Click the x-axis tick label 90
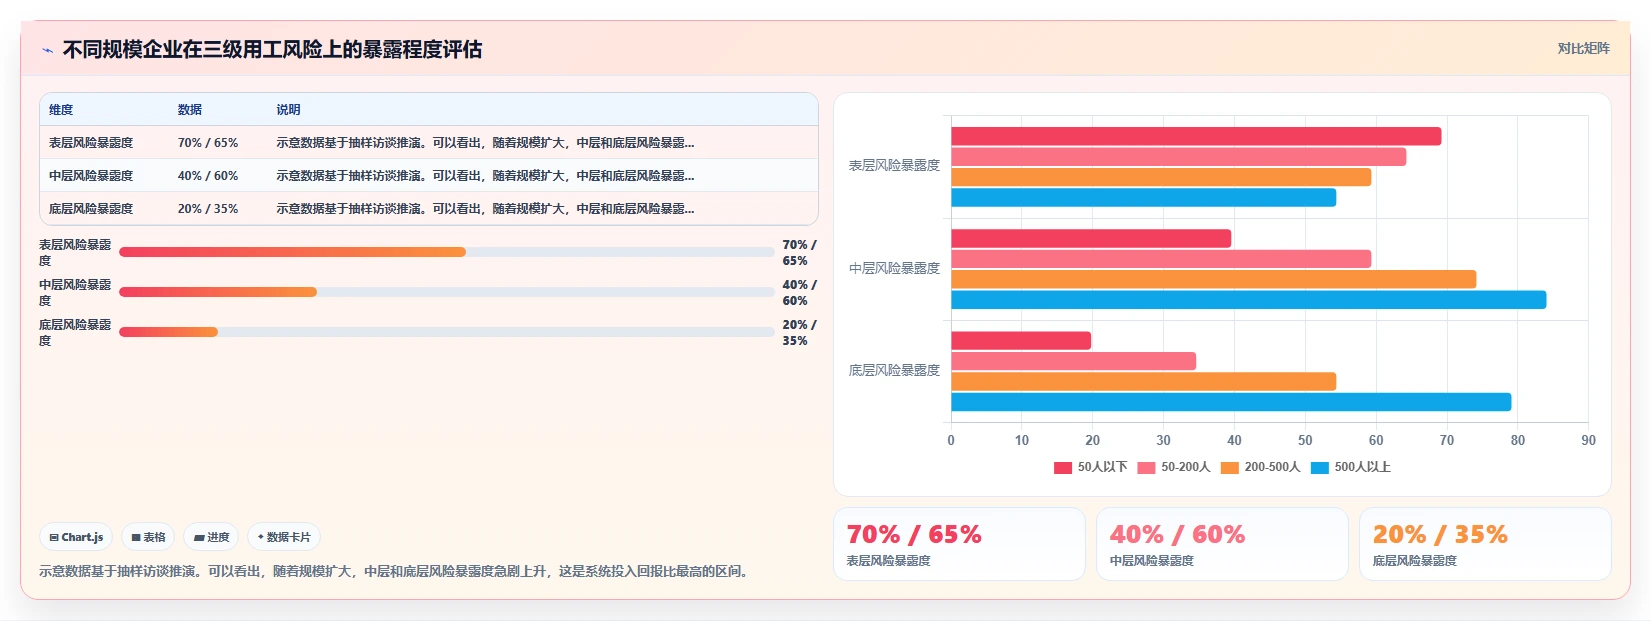 (1588, 441)
